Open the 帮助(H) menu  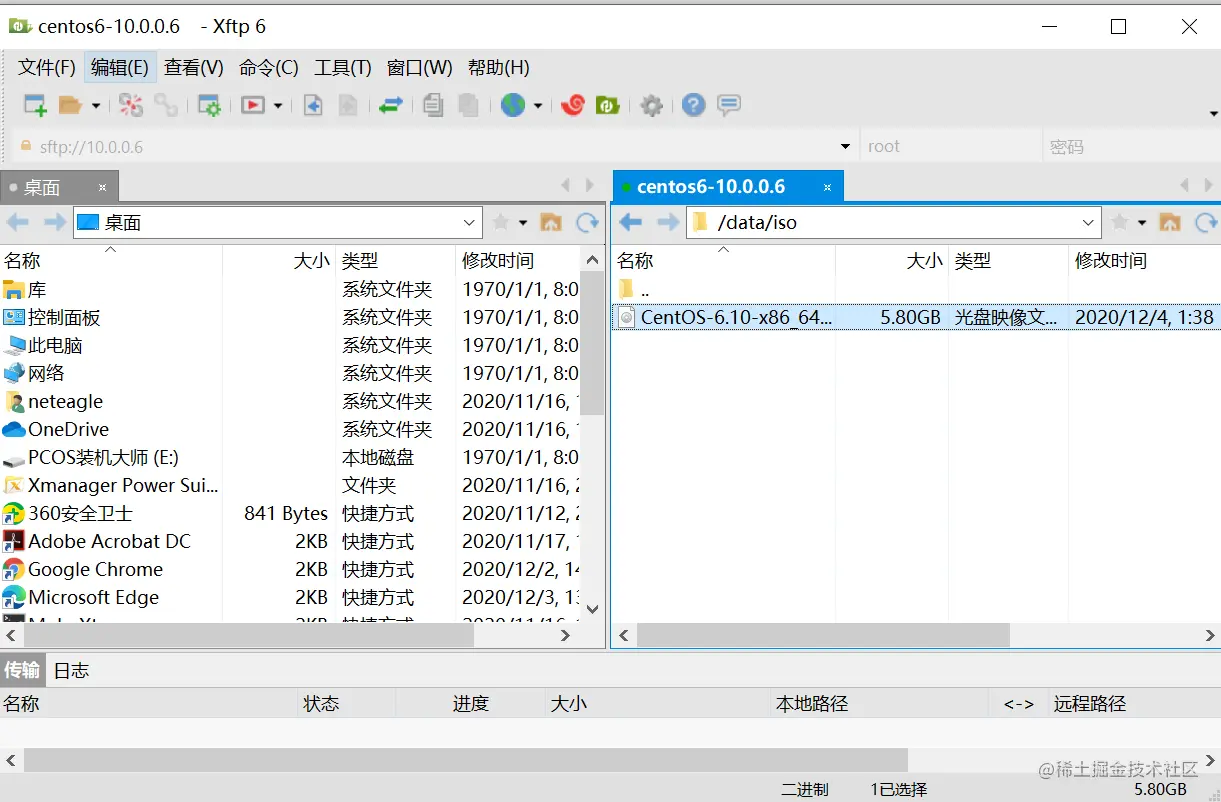point(499,67)
